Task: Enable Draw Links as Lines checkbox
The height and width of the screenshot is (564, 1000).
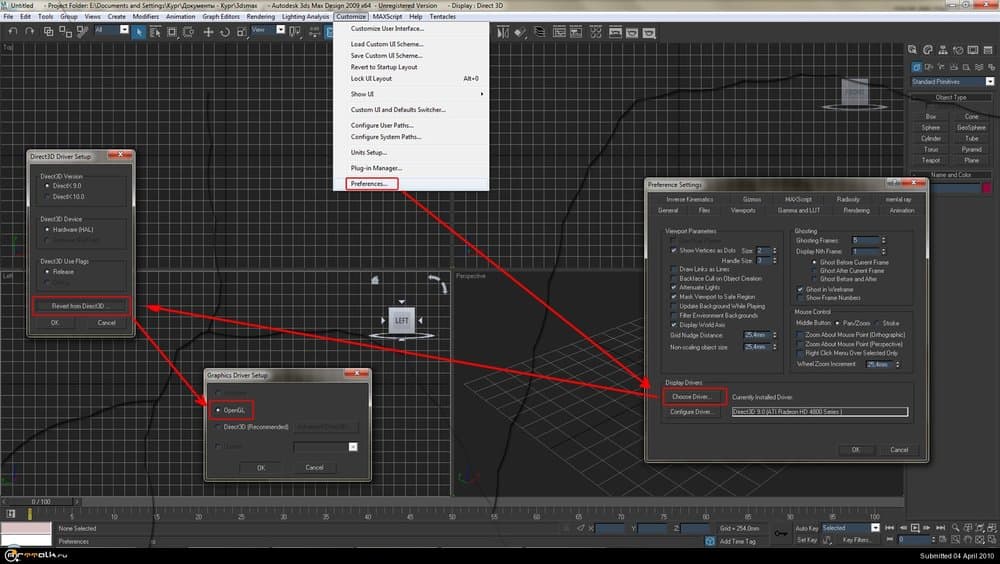Action: click(673, 269)
